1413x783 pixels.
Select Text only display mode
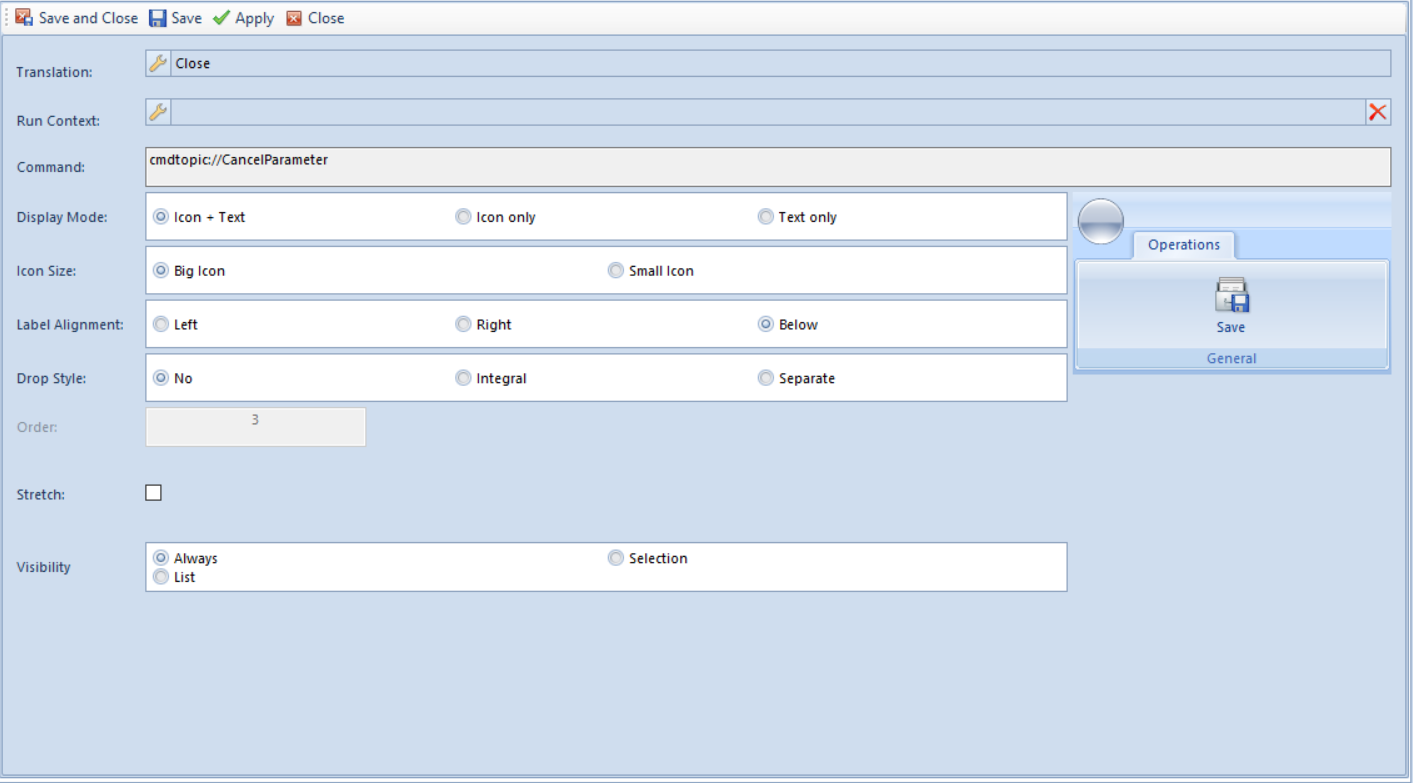tap(766, 217)
